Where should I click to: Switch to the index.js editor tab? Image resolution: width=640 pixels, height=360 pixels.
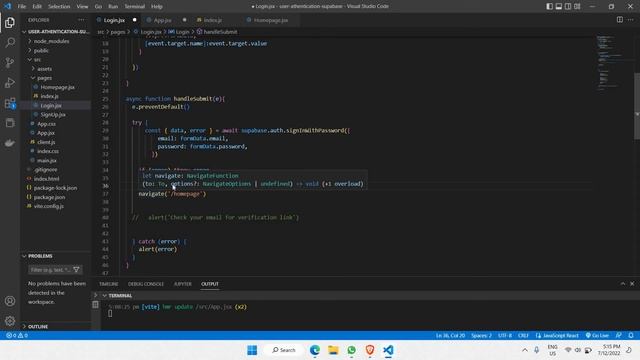[213, 20]
